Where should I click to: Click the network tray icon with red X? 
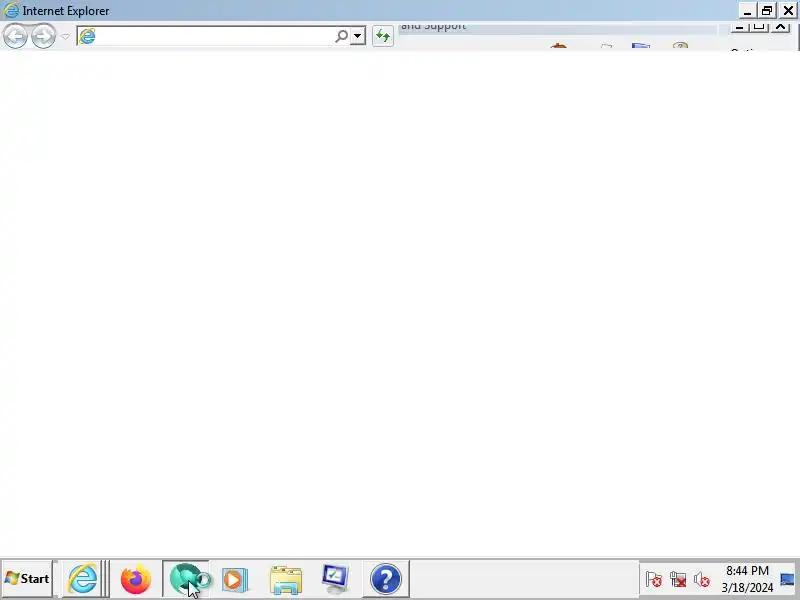tap(678, 580)
